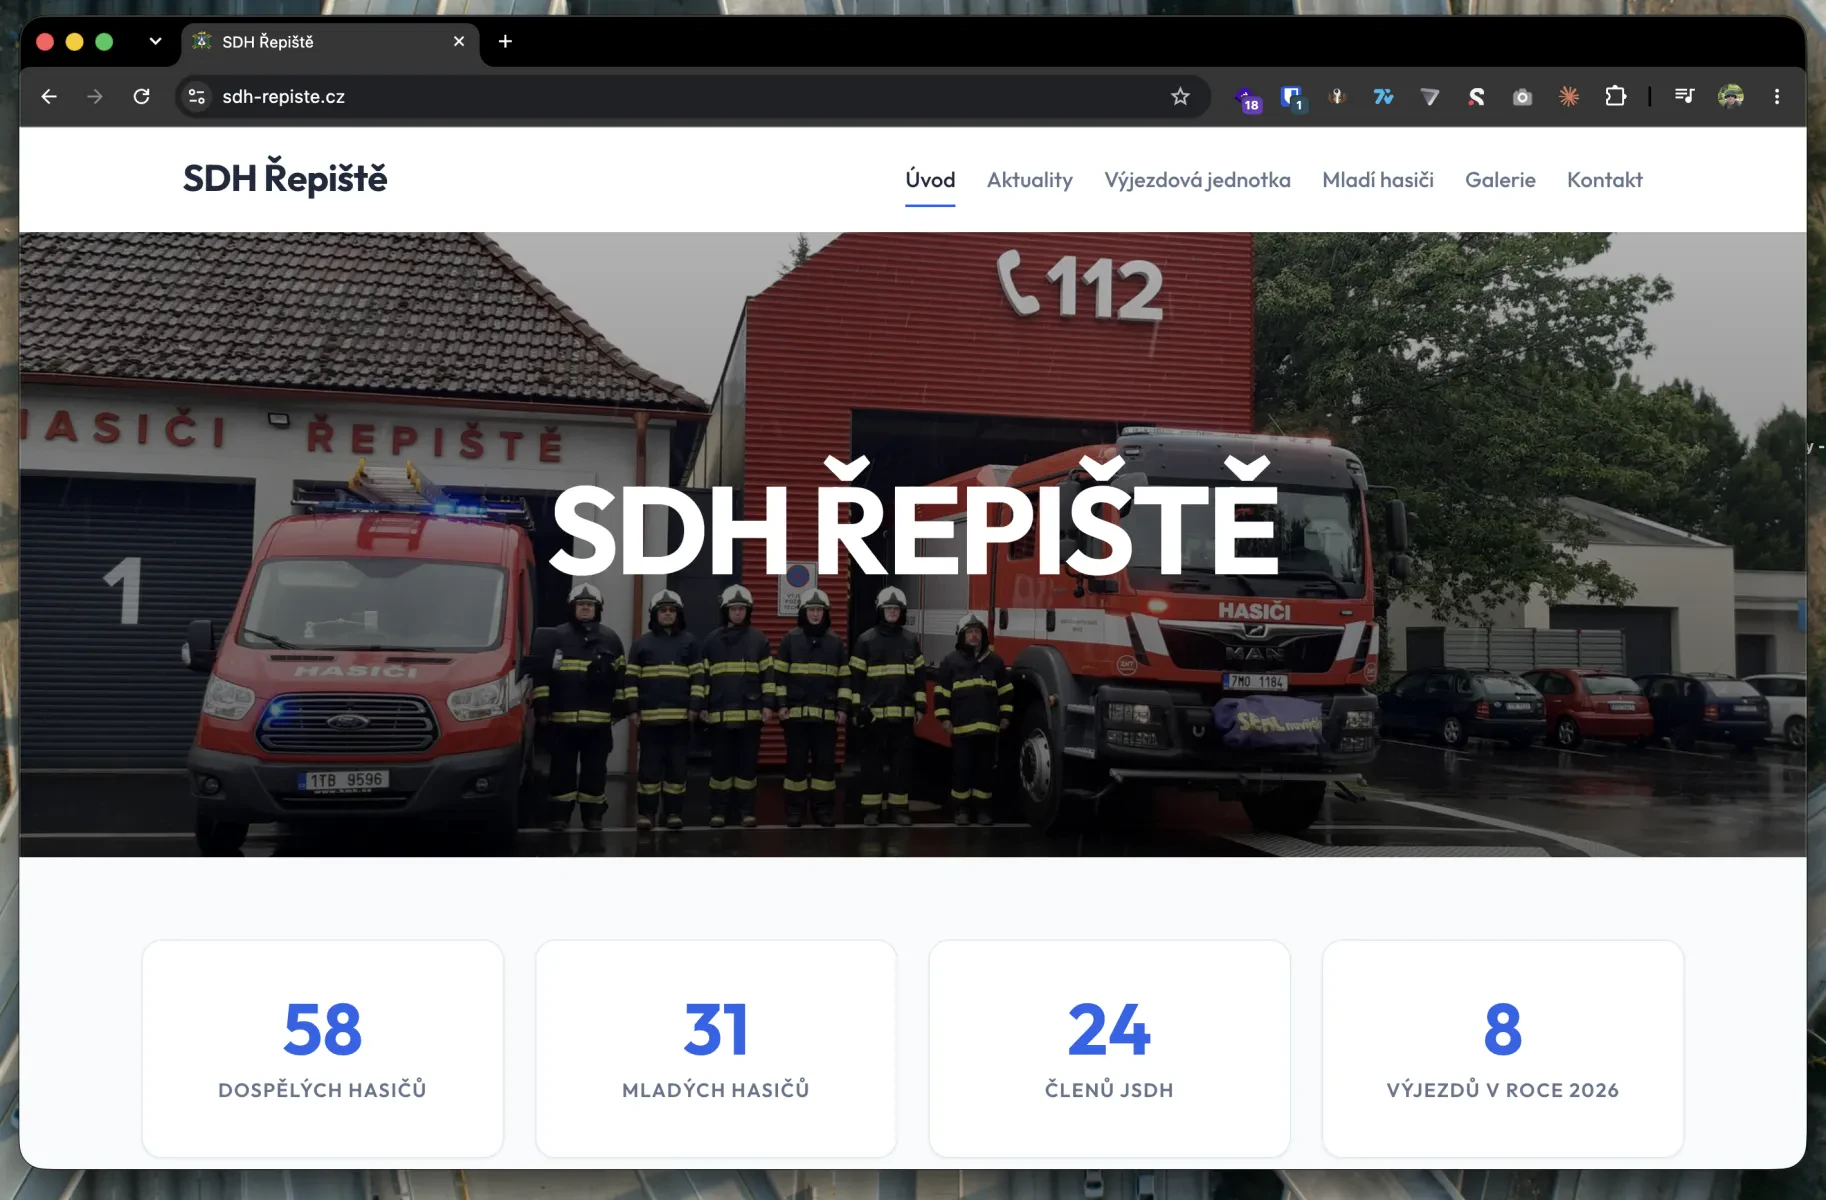Open the Galerie page link

[x=1500, y=180]
